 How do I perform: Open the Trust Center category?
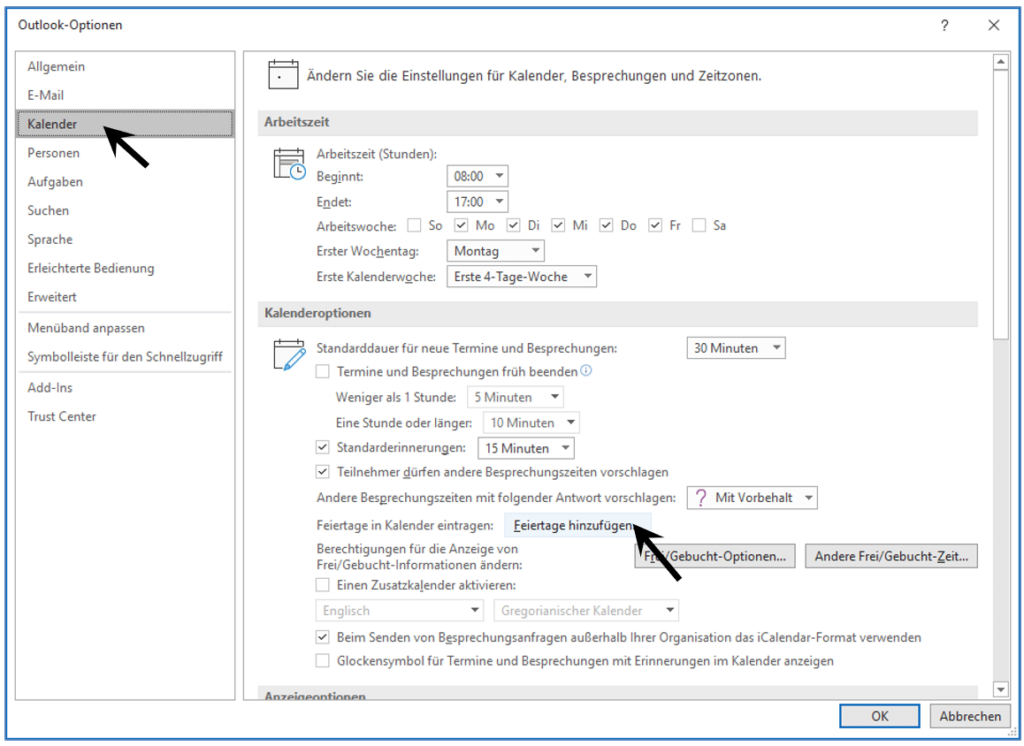(125, 416)
